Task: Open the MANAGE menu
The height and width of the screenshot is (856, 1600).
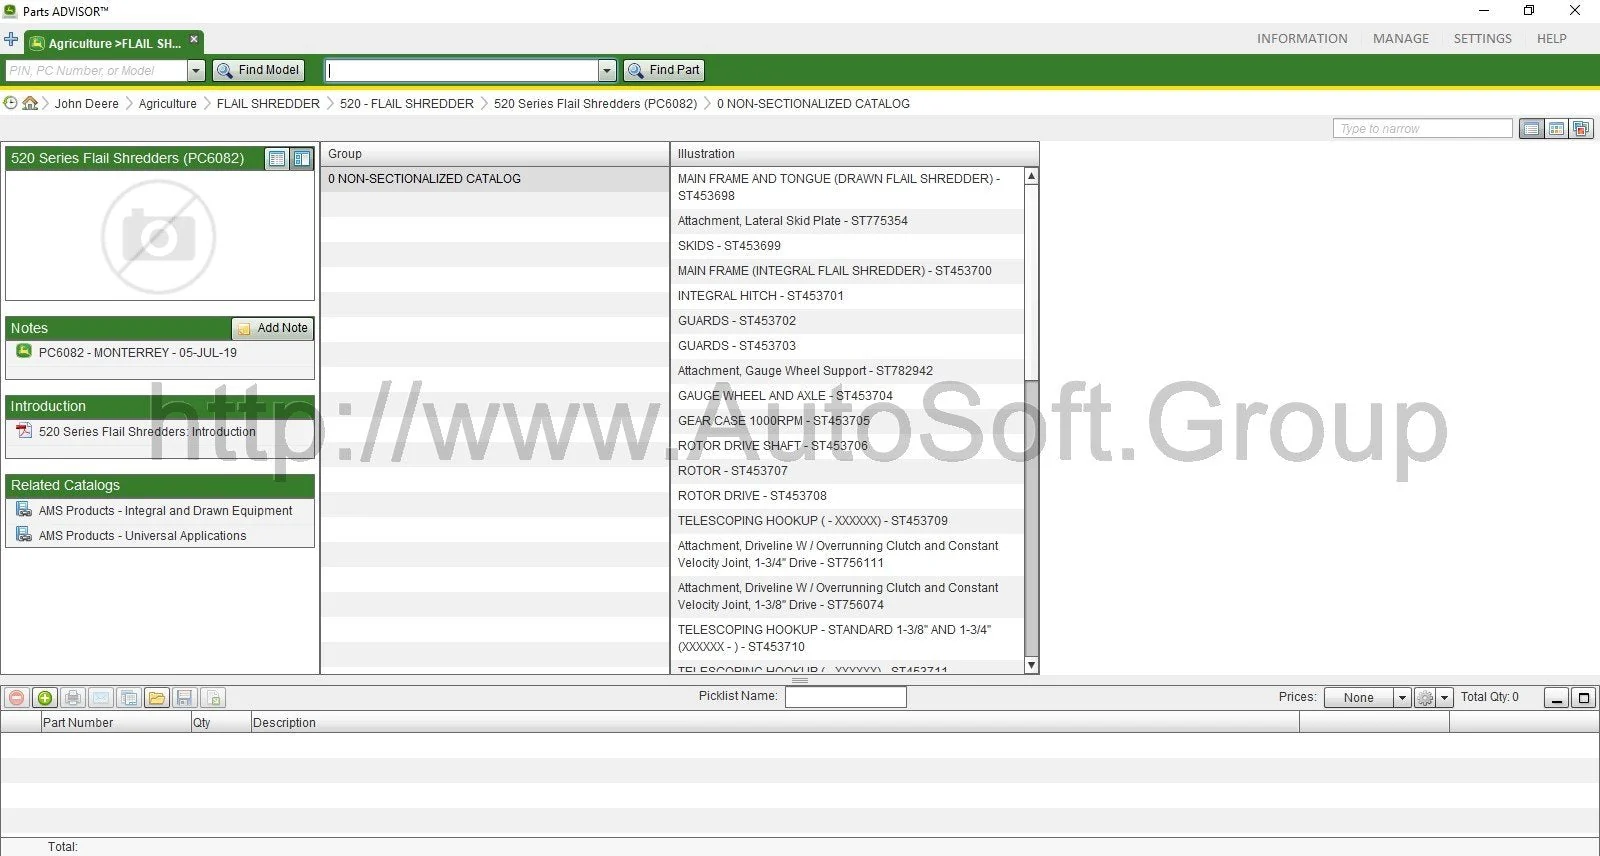Action: pos(1401,39)
